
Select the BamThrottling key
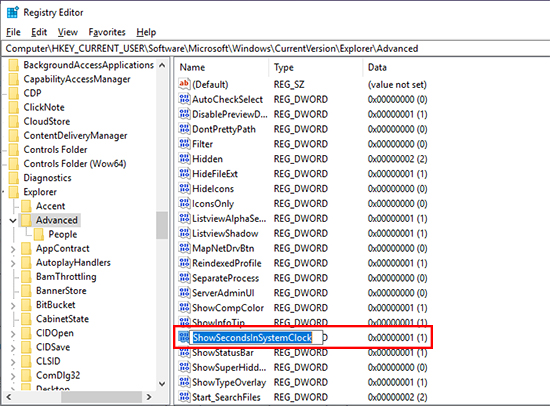66,277
